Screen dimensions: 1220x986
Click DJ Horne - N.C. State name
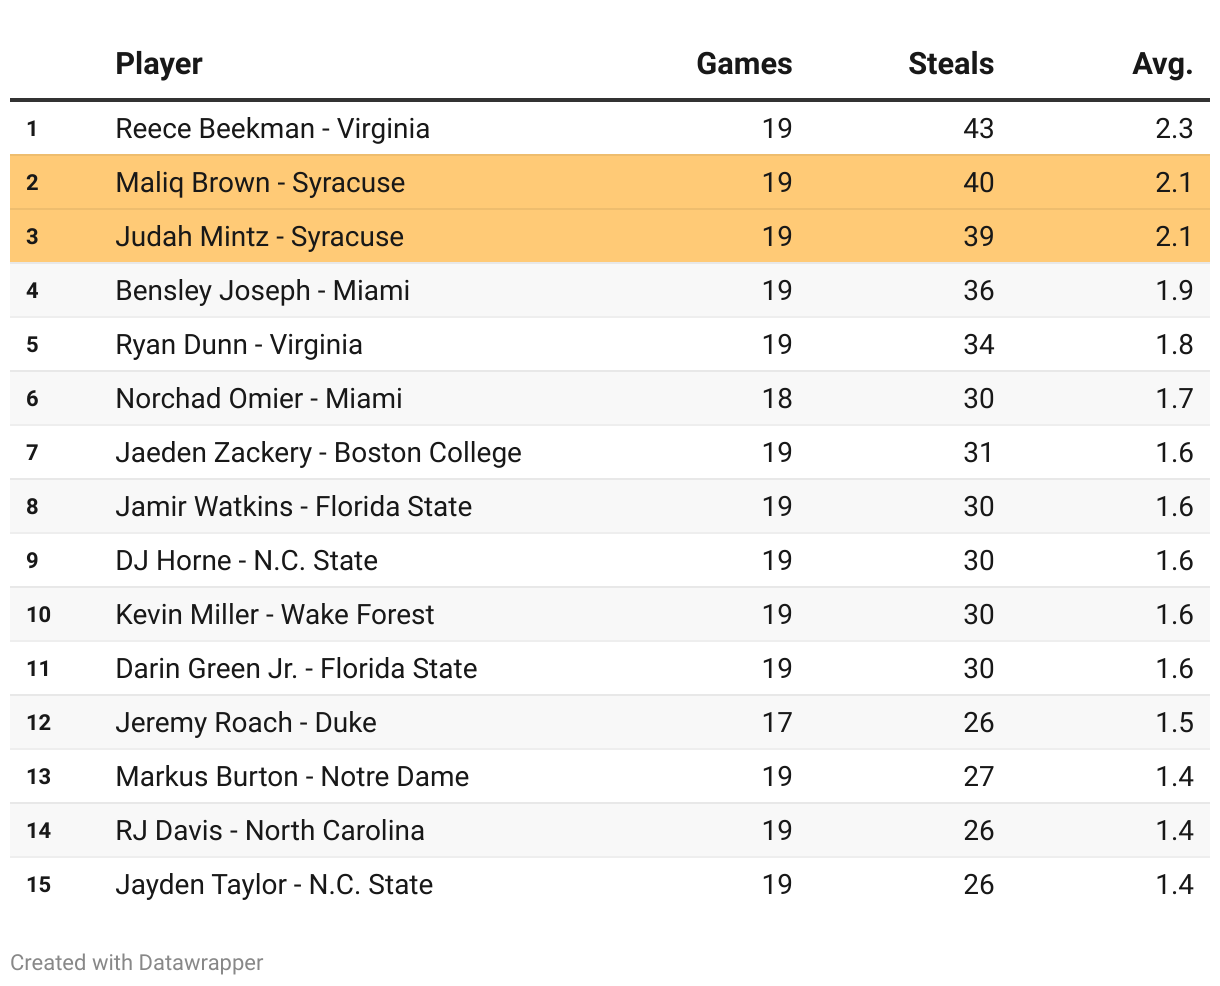point(246,561)
